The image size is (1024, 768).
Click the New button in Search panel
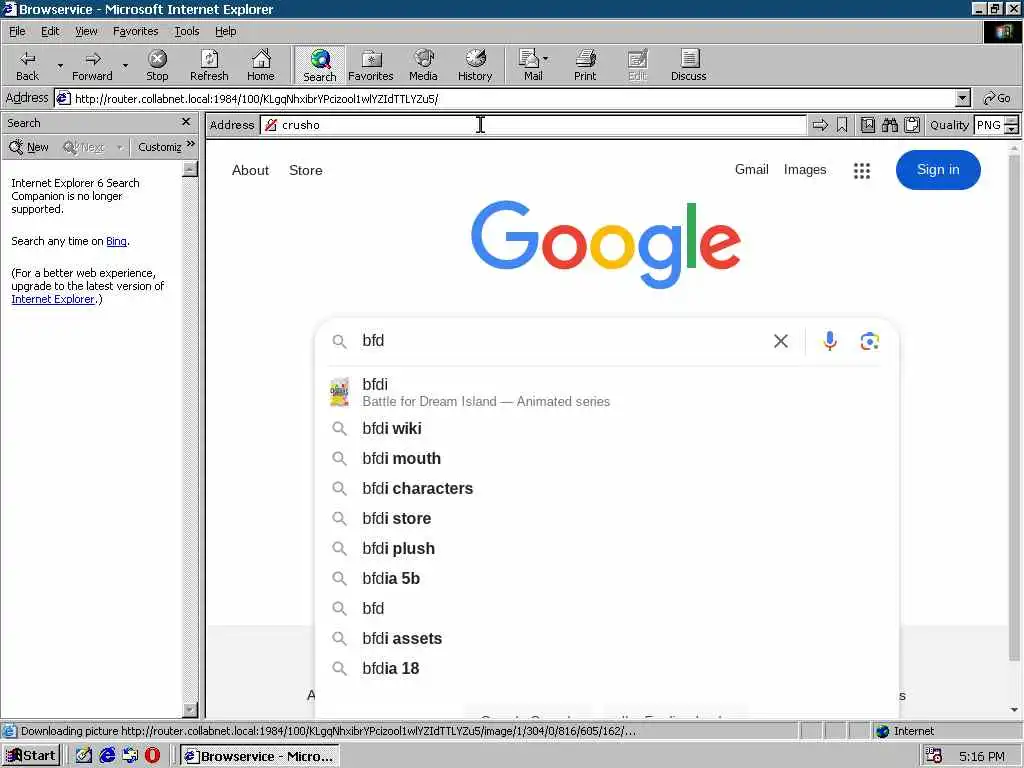pyautogui.click(x=29, y=147)
